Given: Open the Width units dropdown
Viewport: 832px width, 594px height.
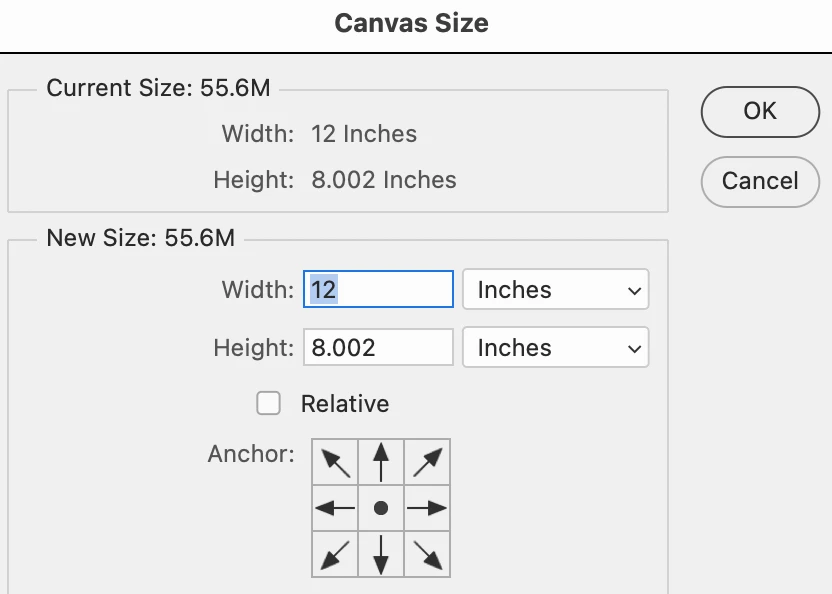Looking at the screenshot, I should (555, 290).
